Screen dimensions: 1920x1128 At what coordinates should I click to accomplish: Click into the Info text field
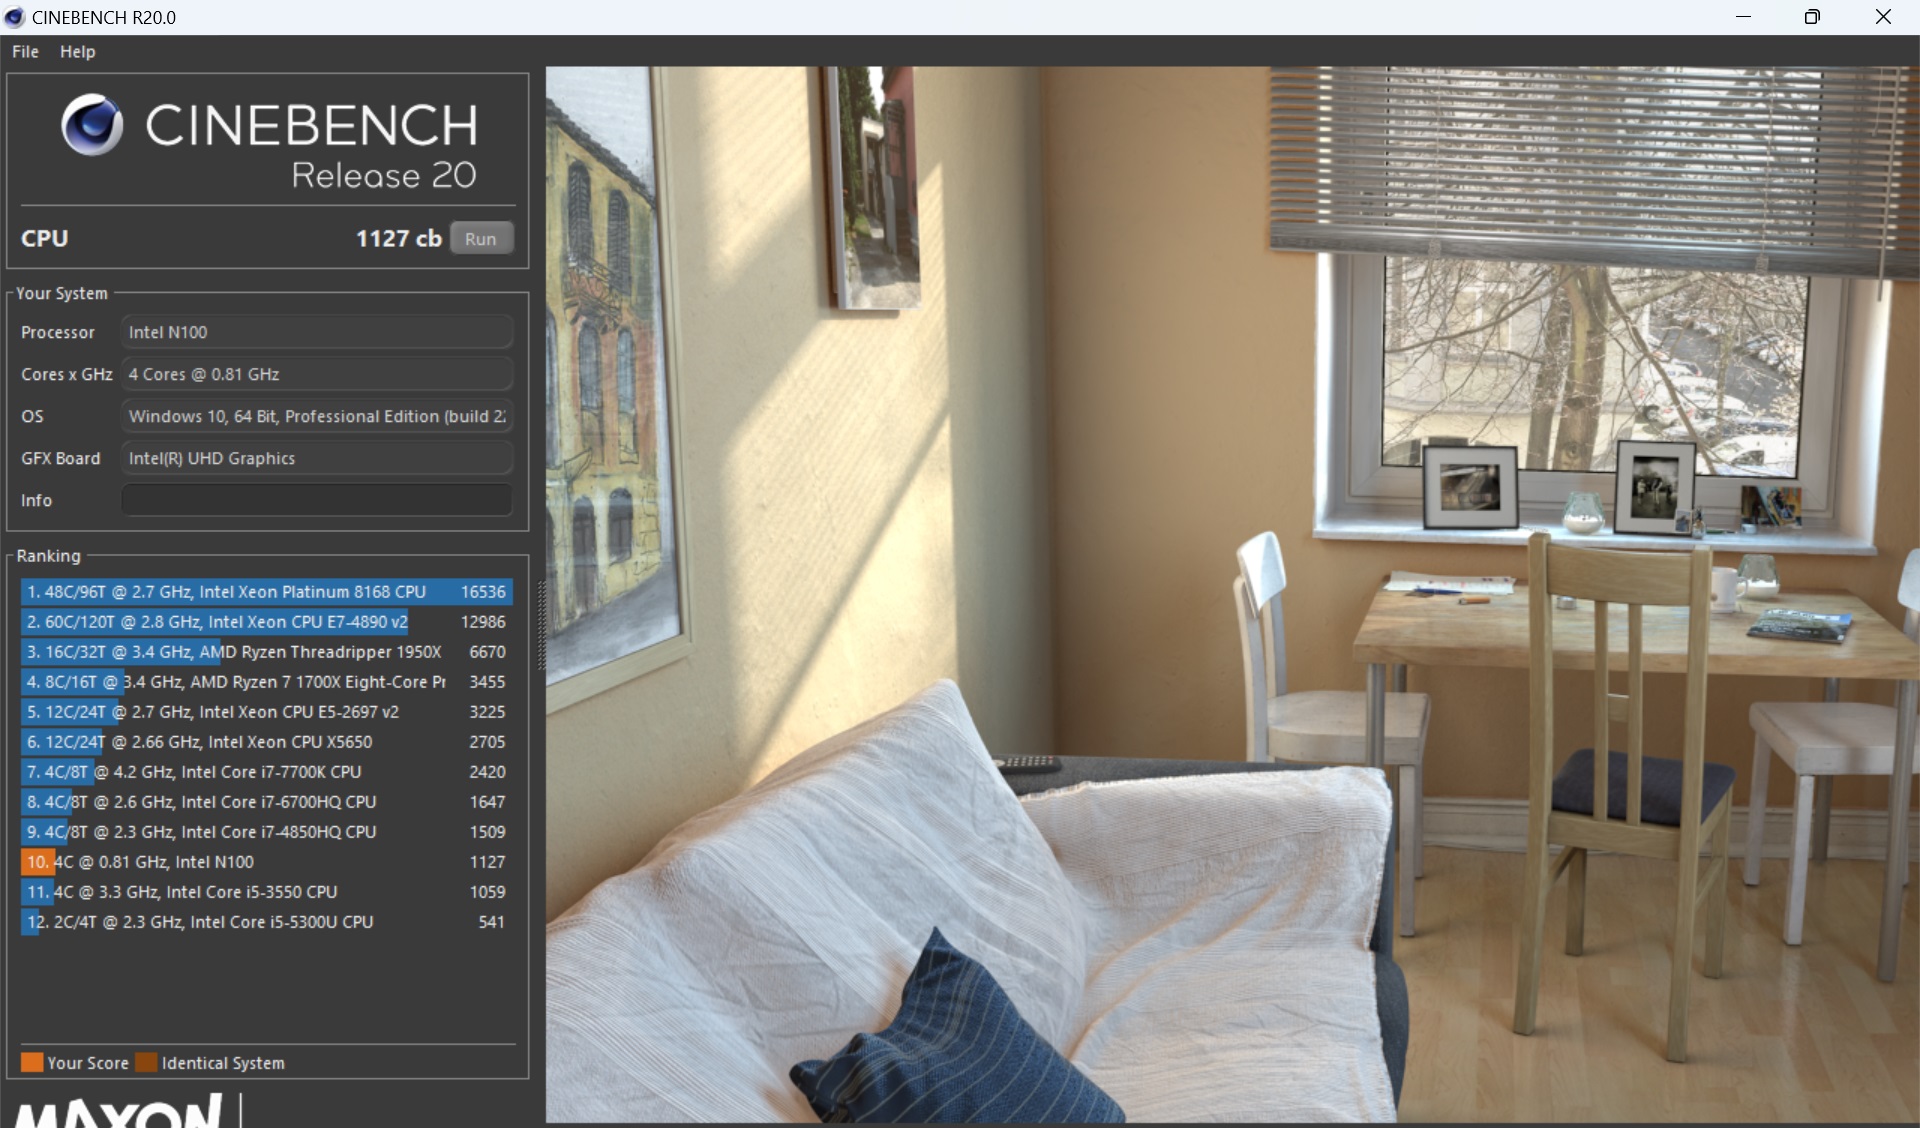(x=316, y=500)
